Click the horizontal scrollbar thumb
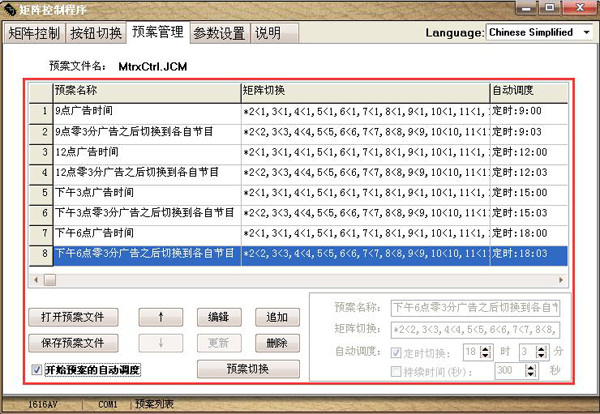This screenshot has height=414, width=600. [x=50, y=280]
